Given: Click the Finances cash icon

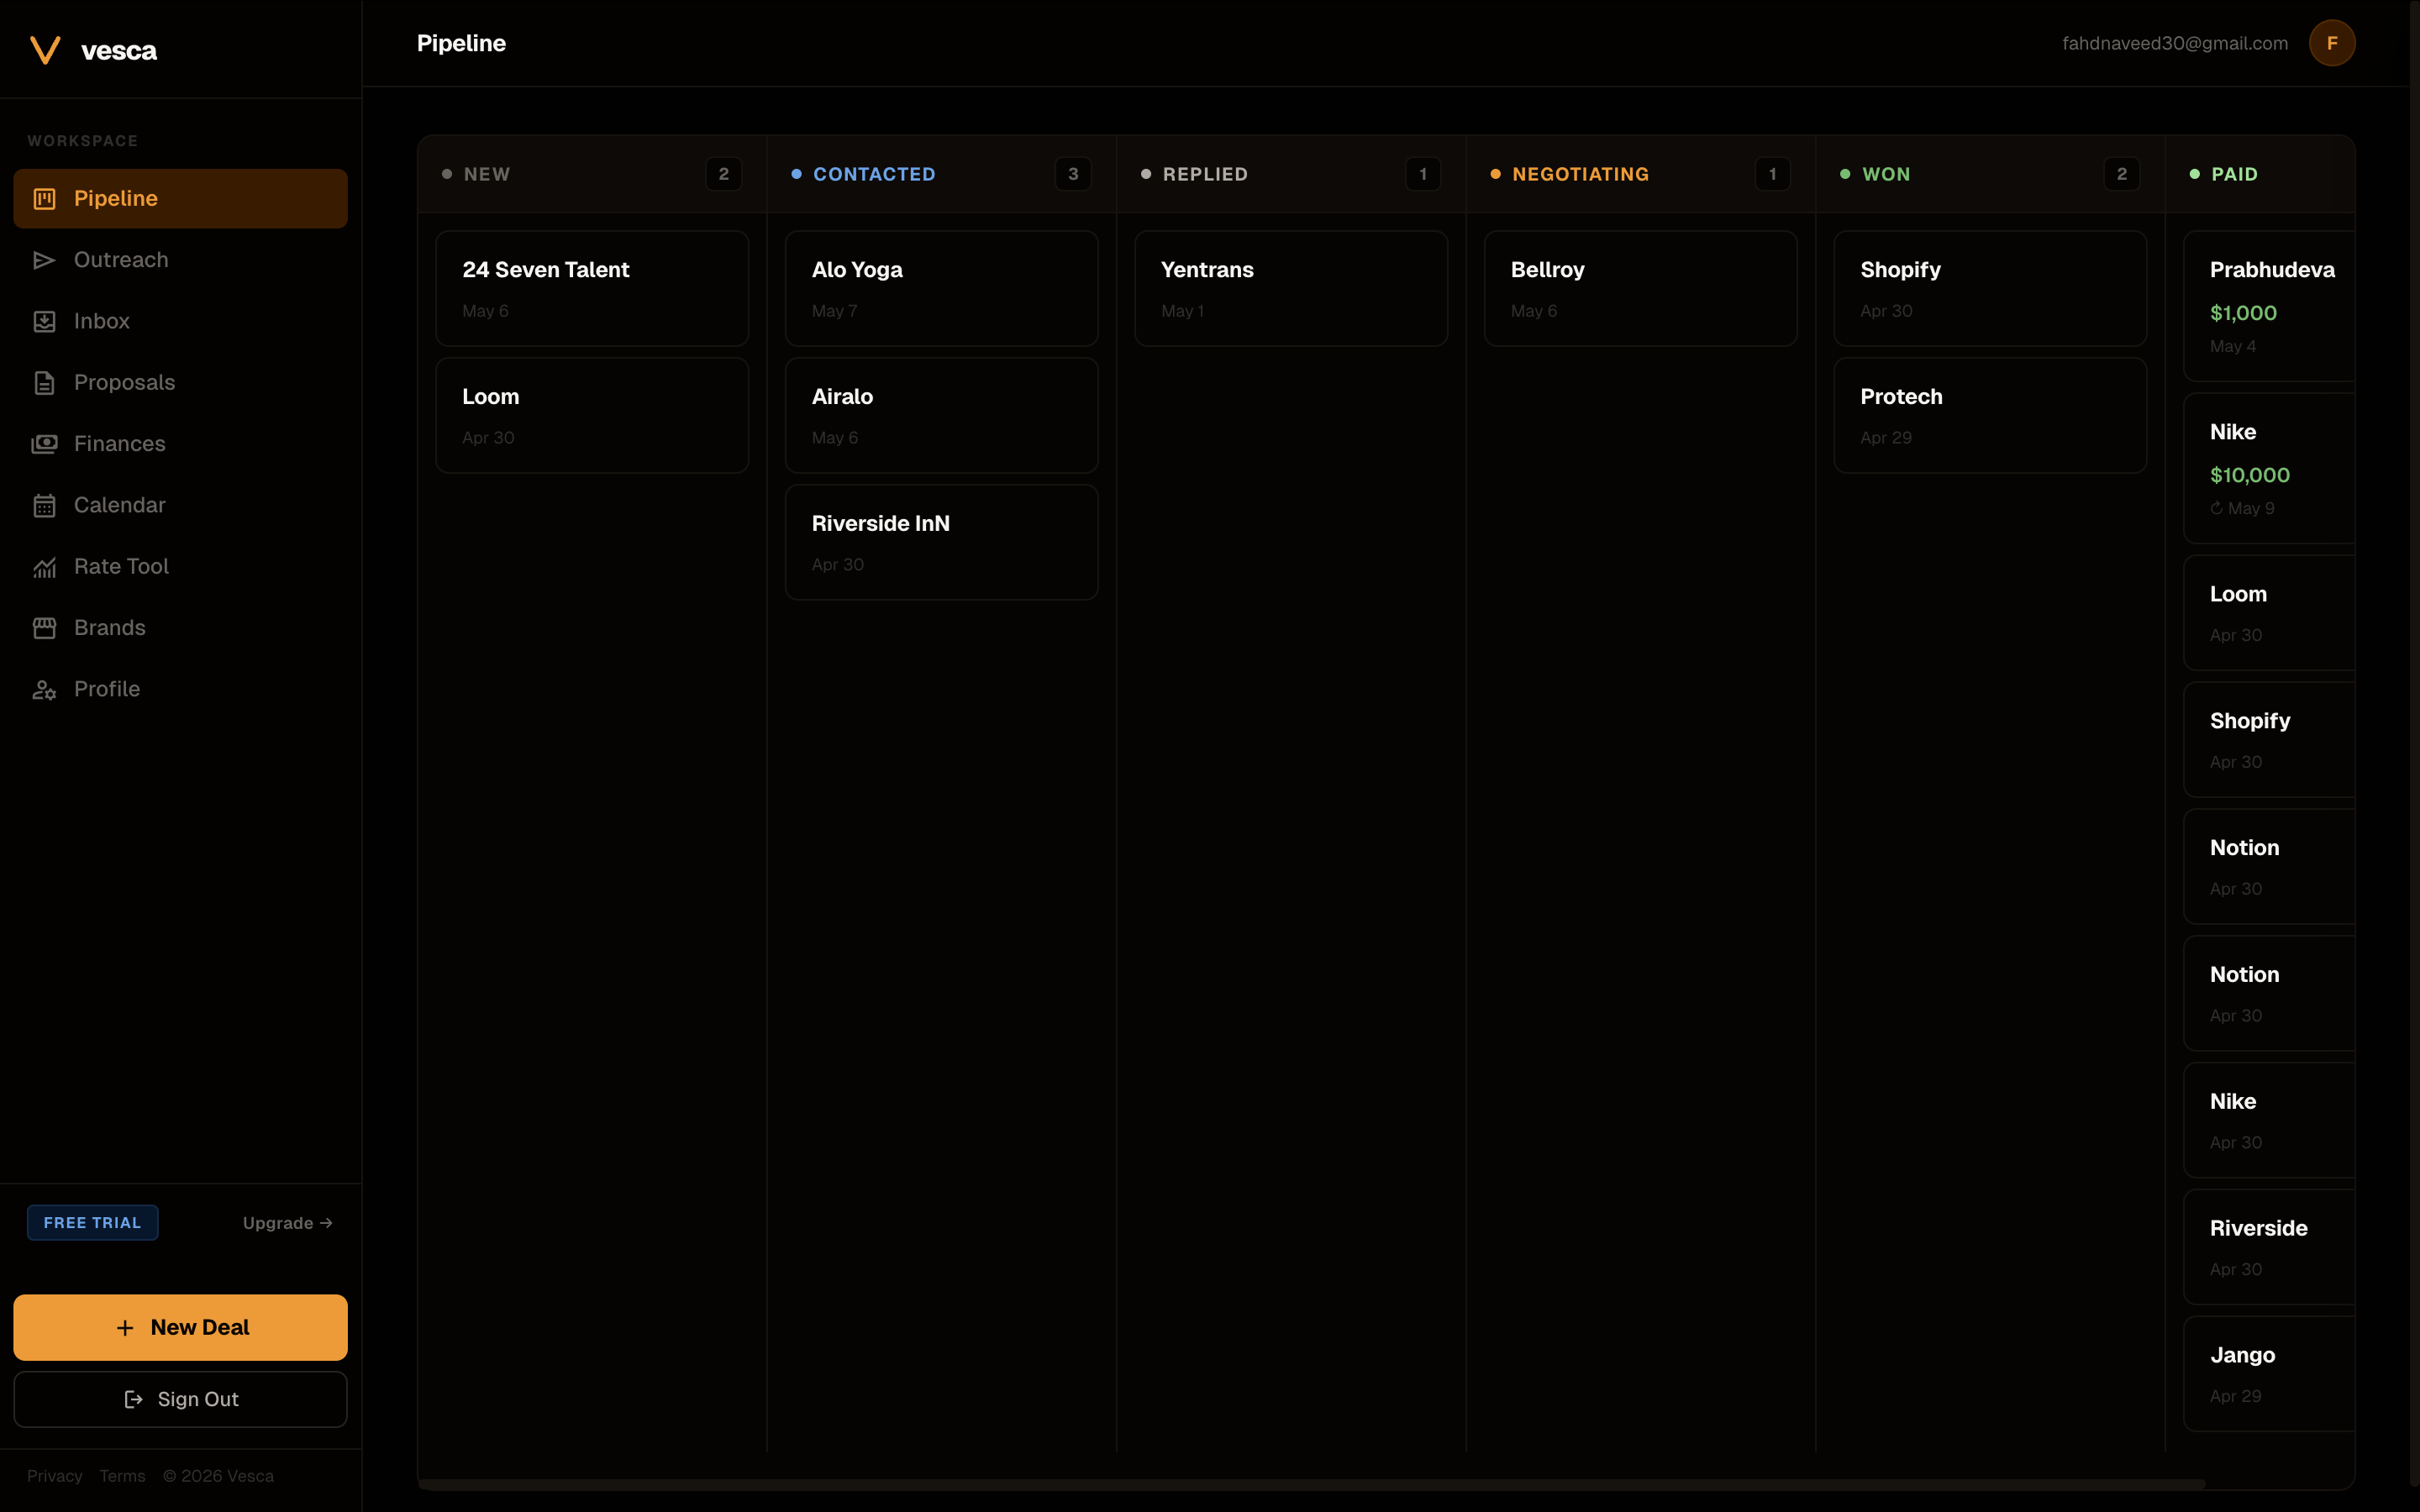Looking at the screenshot, I should tap(44, 444).
